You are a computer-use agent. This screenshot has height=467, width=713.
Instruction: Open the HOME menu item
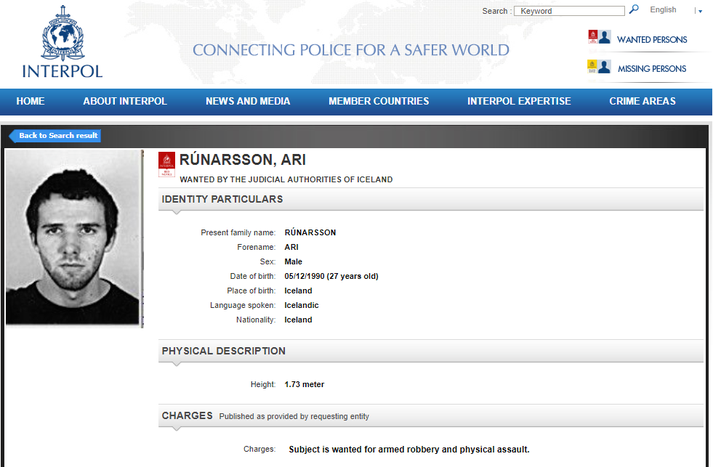point(30,101)
